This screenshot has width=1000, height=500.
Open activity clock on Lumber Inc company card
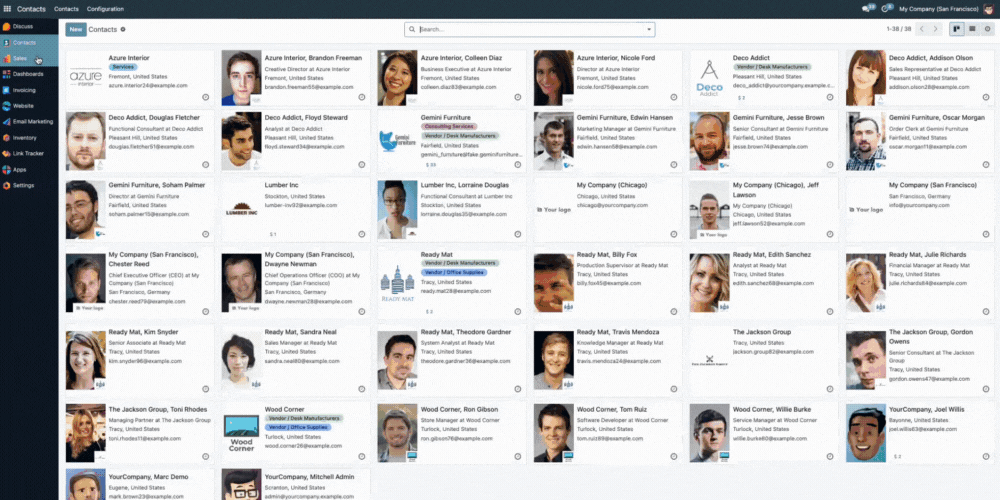(362, 234)
